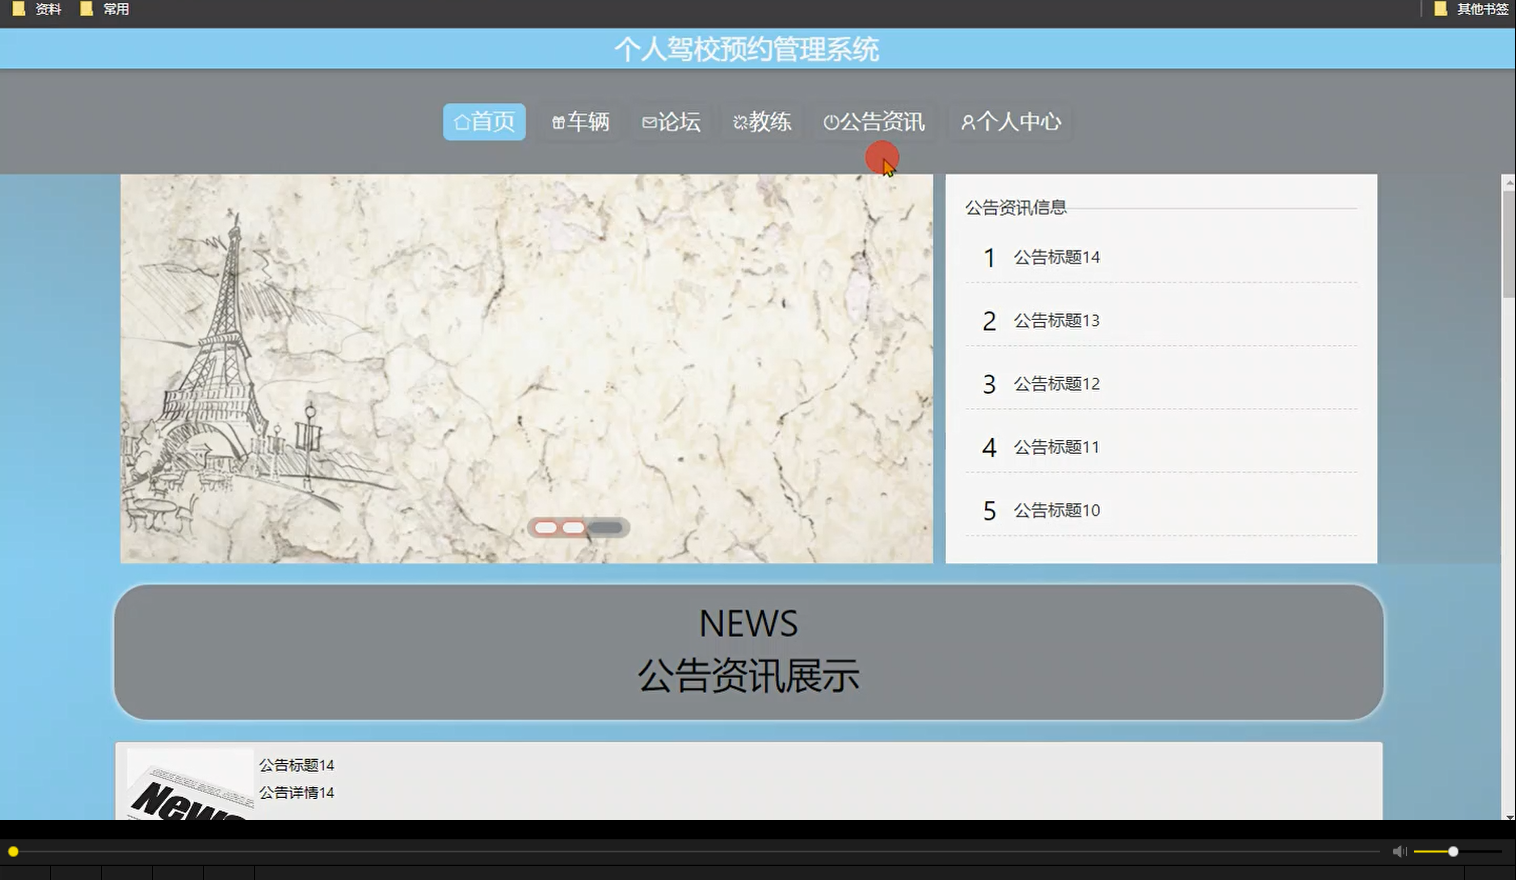Click the person icon on 个人中心
The image size is (1516, 880).
pos(966,122)
